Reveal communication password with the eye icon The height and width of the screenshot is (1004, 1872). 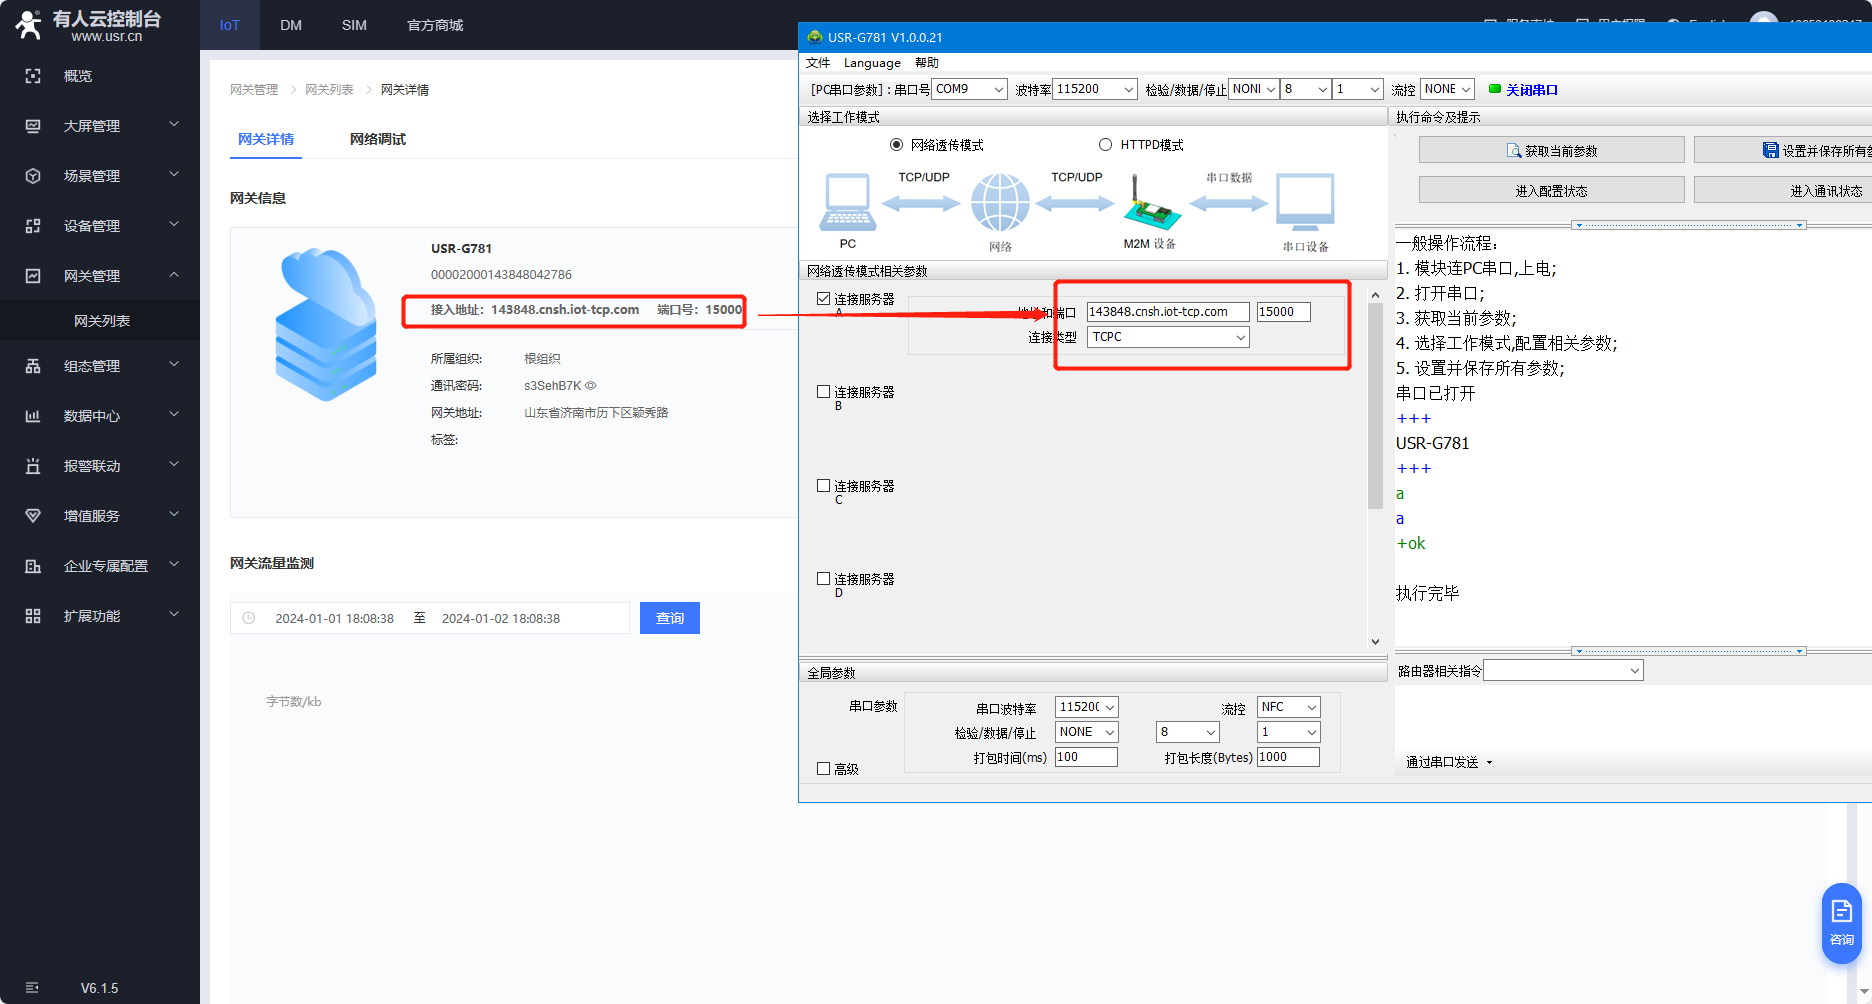click(x=591, y=386)
